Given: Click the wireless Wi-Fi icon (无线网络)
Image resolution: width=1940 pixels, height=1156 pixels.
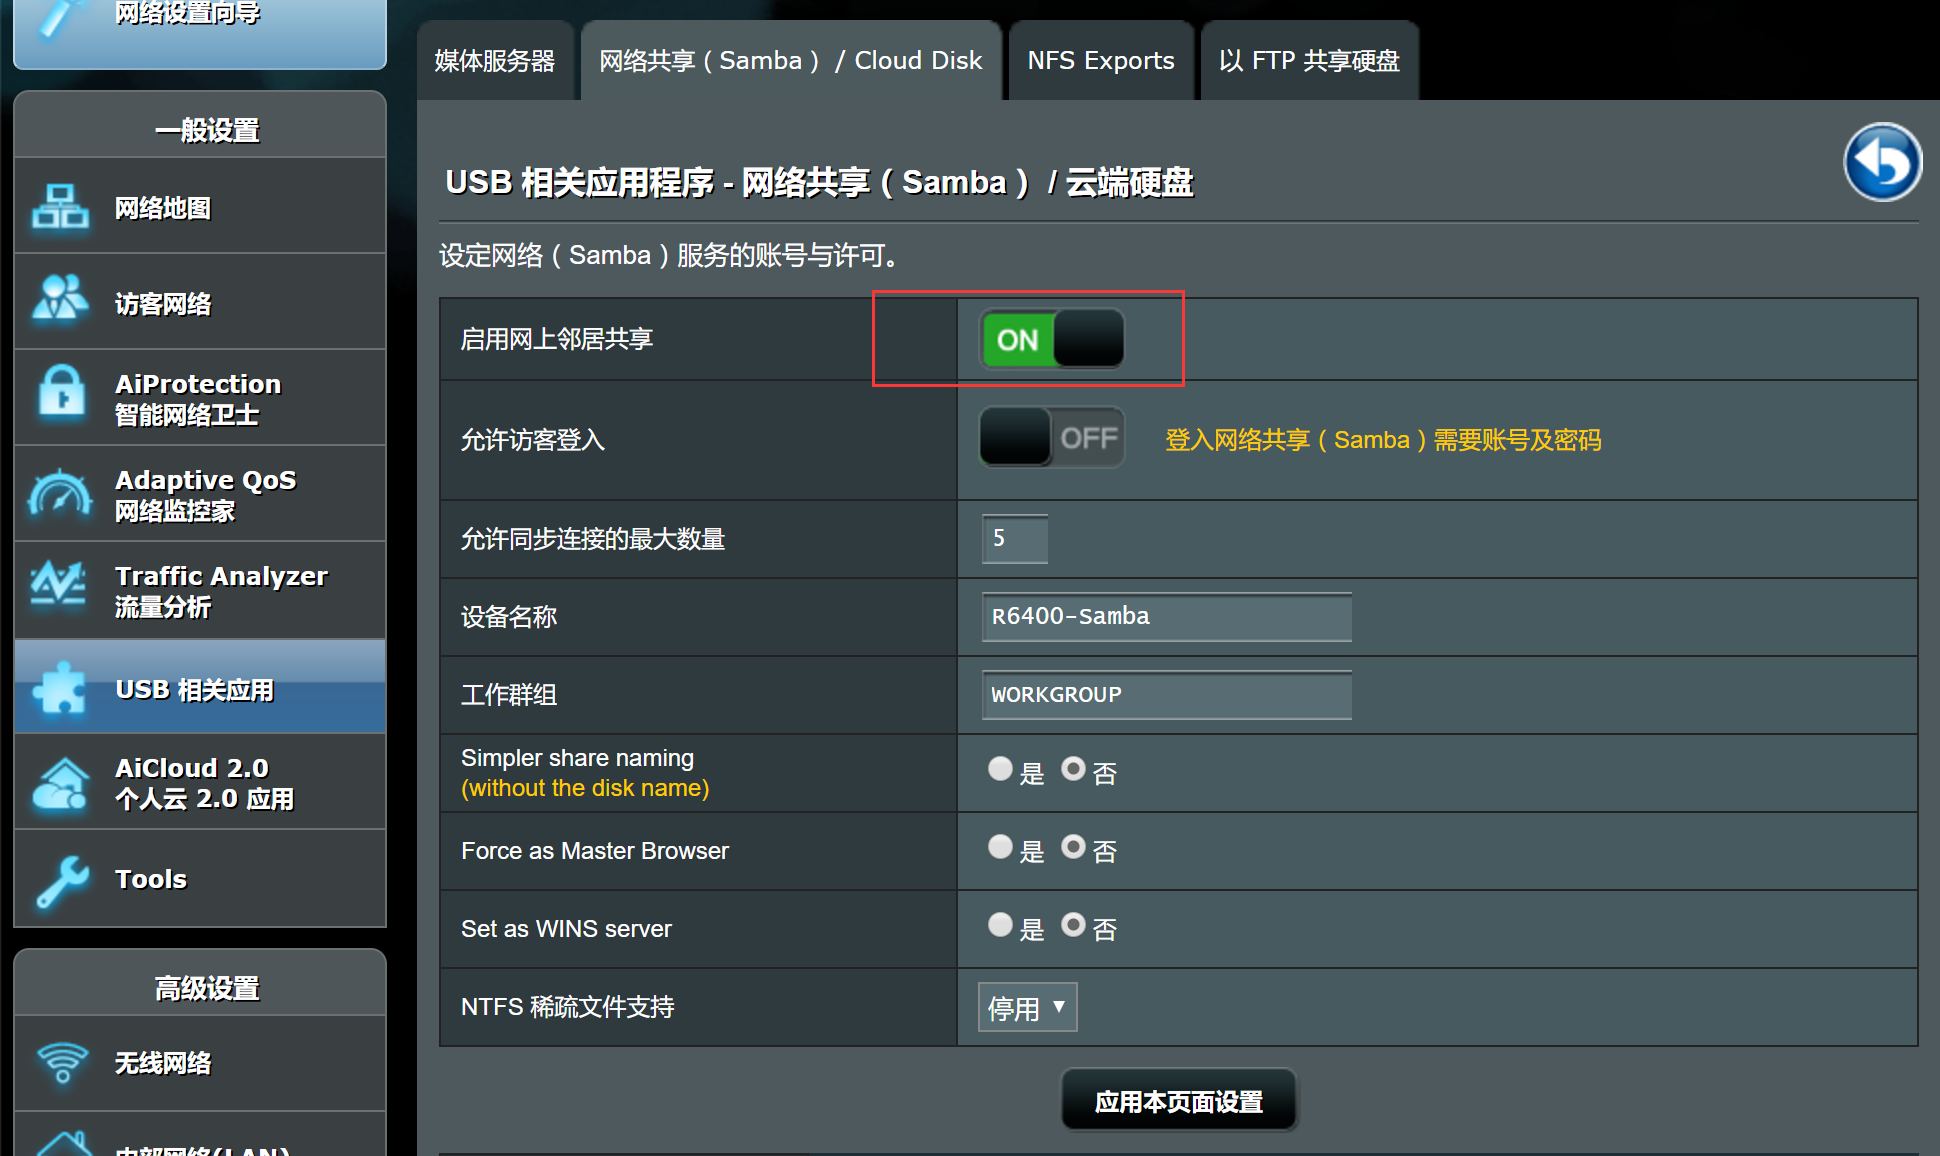Looking at the screenshot, I should pyautogui.click(x=62, y=1062).
